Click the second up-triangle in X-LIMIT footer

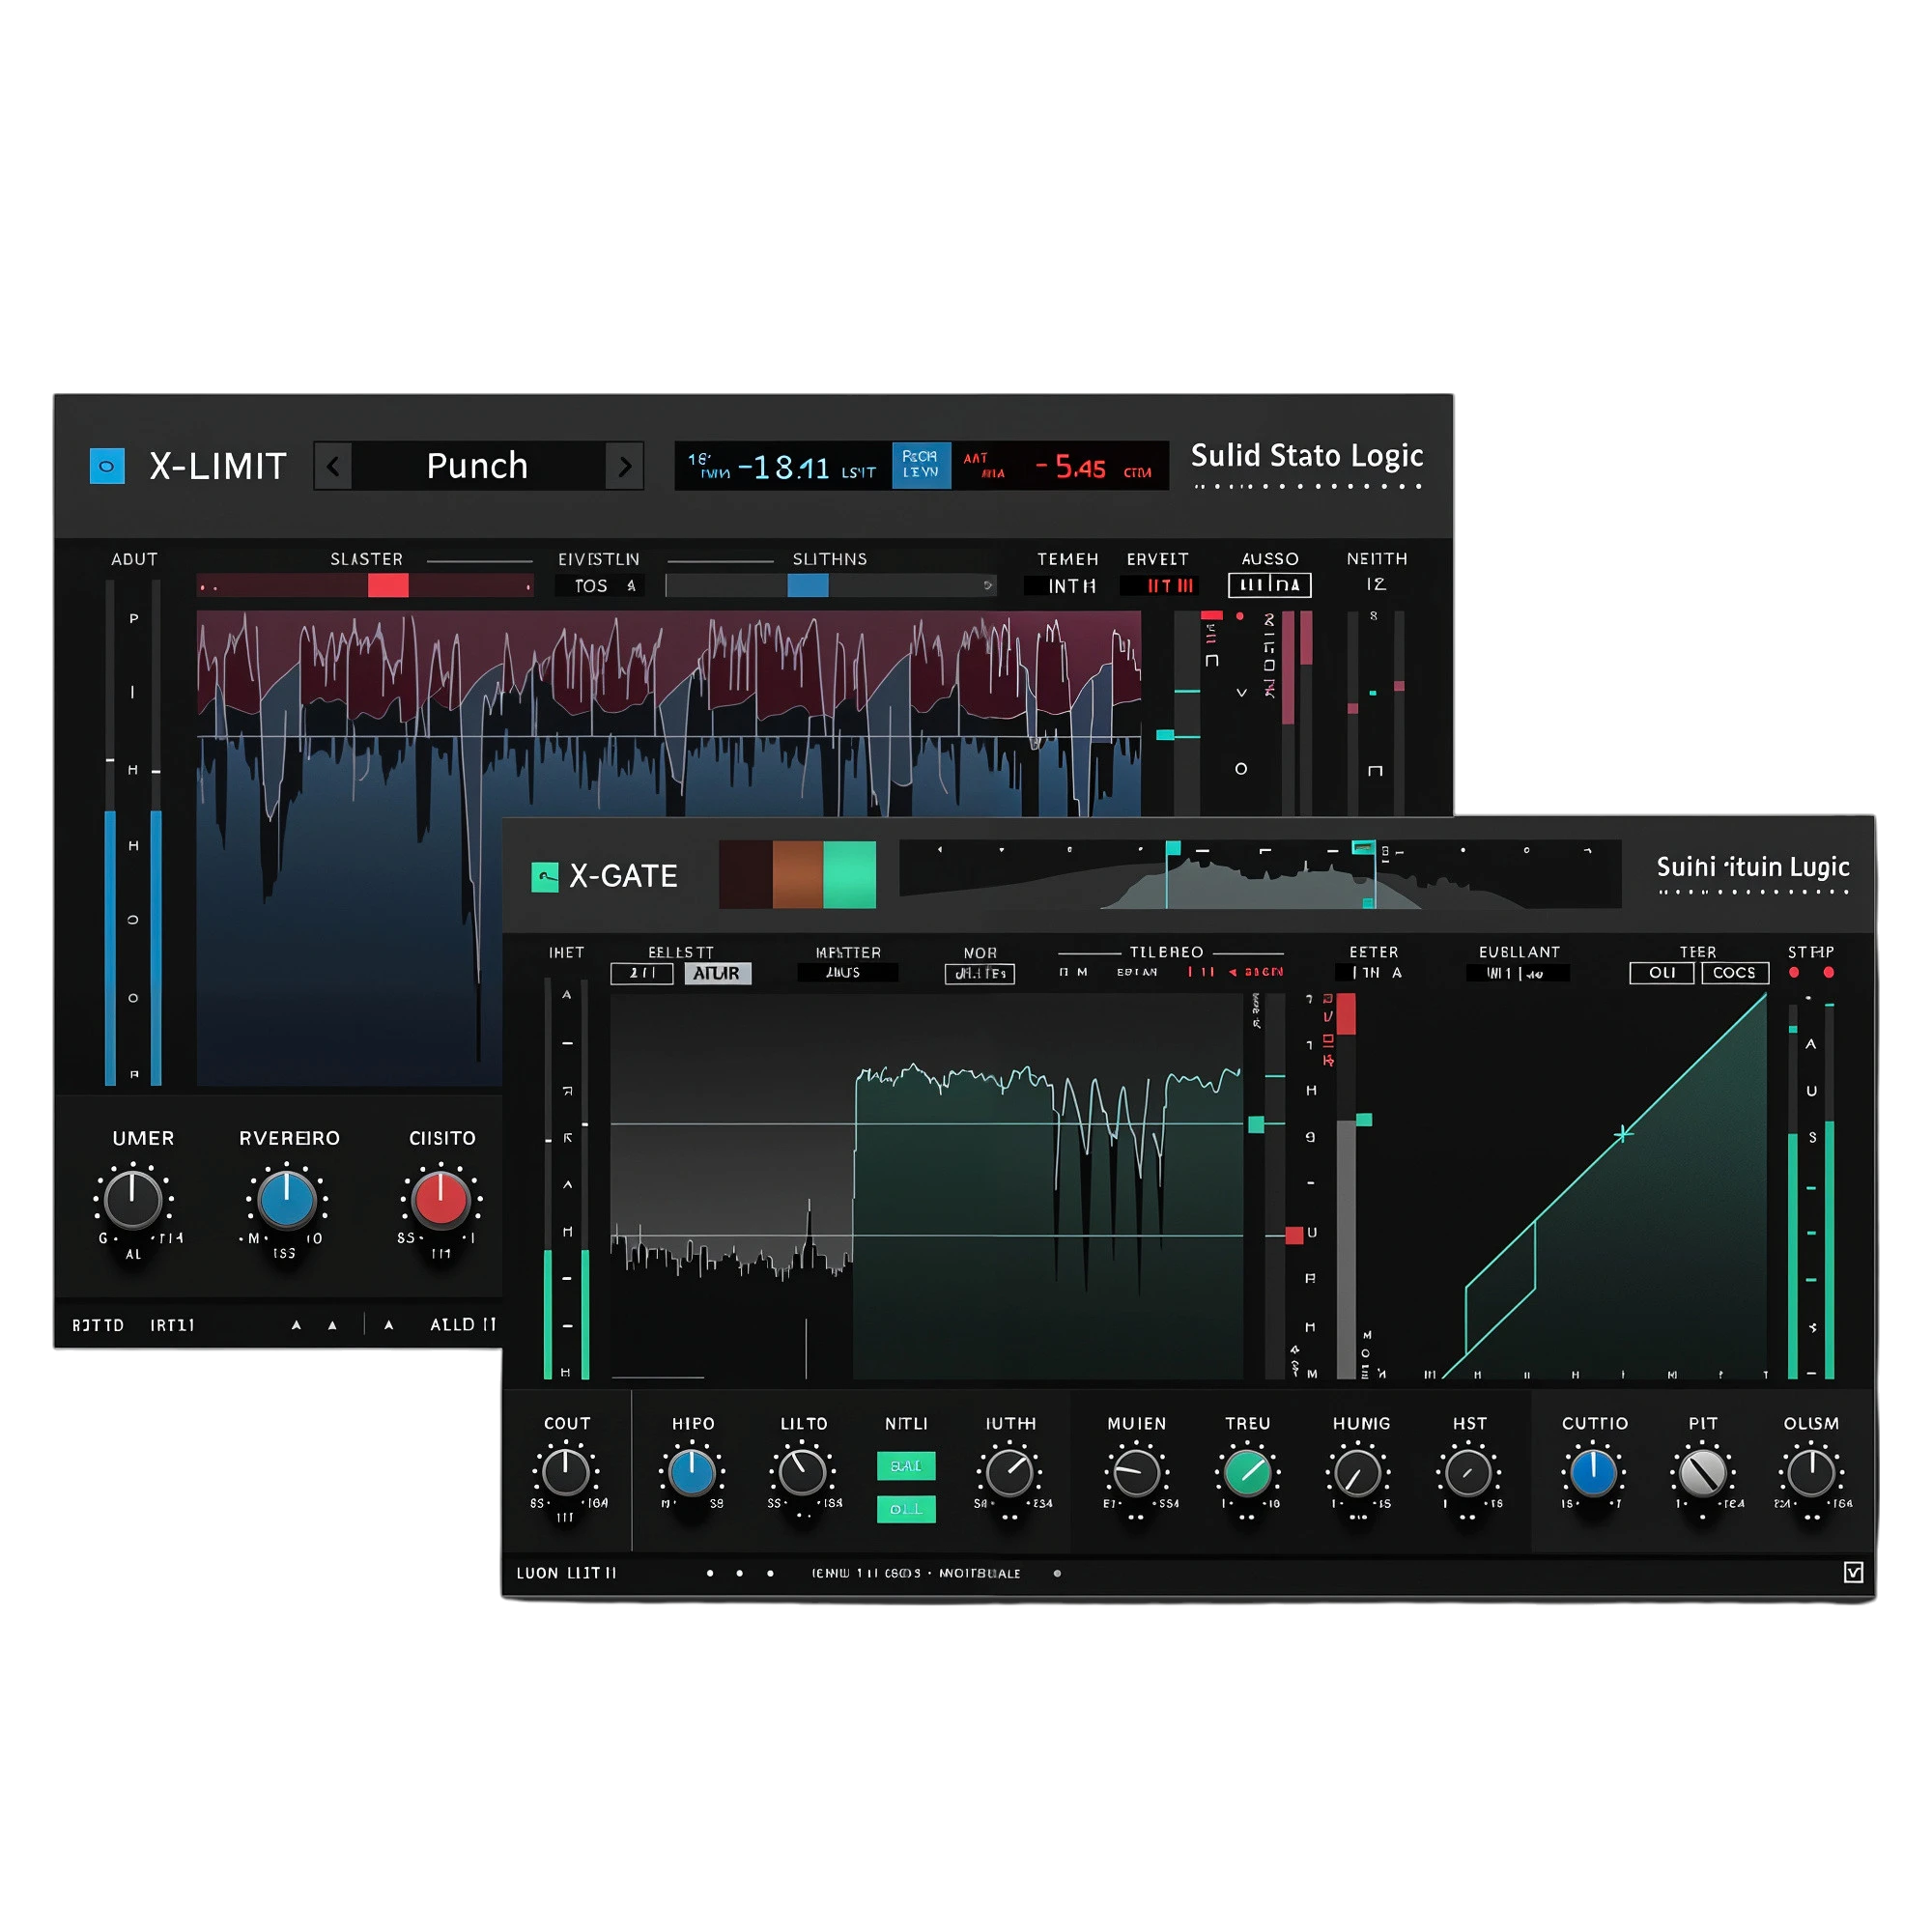pyautogui.click(x=332, y=1325)
